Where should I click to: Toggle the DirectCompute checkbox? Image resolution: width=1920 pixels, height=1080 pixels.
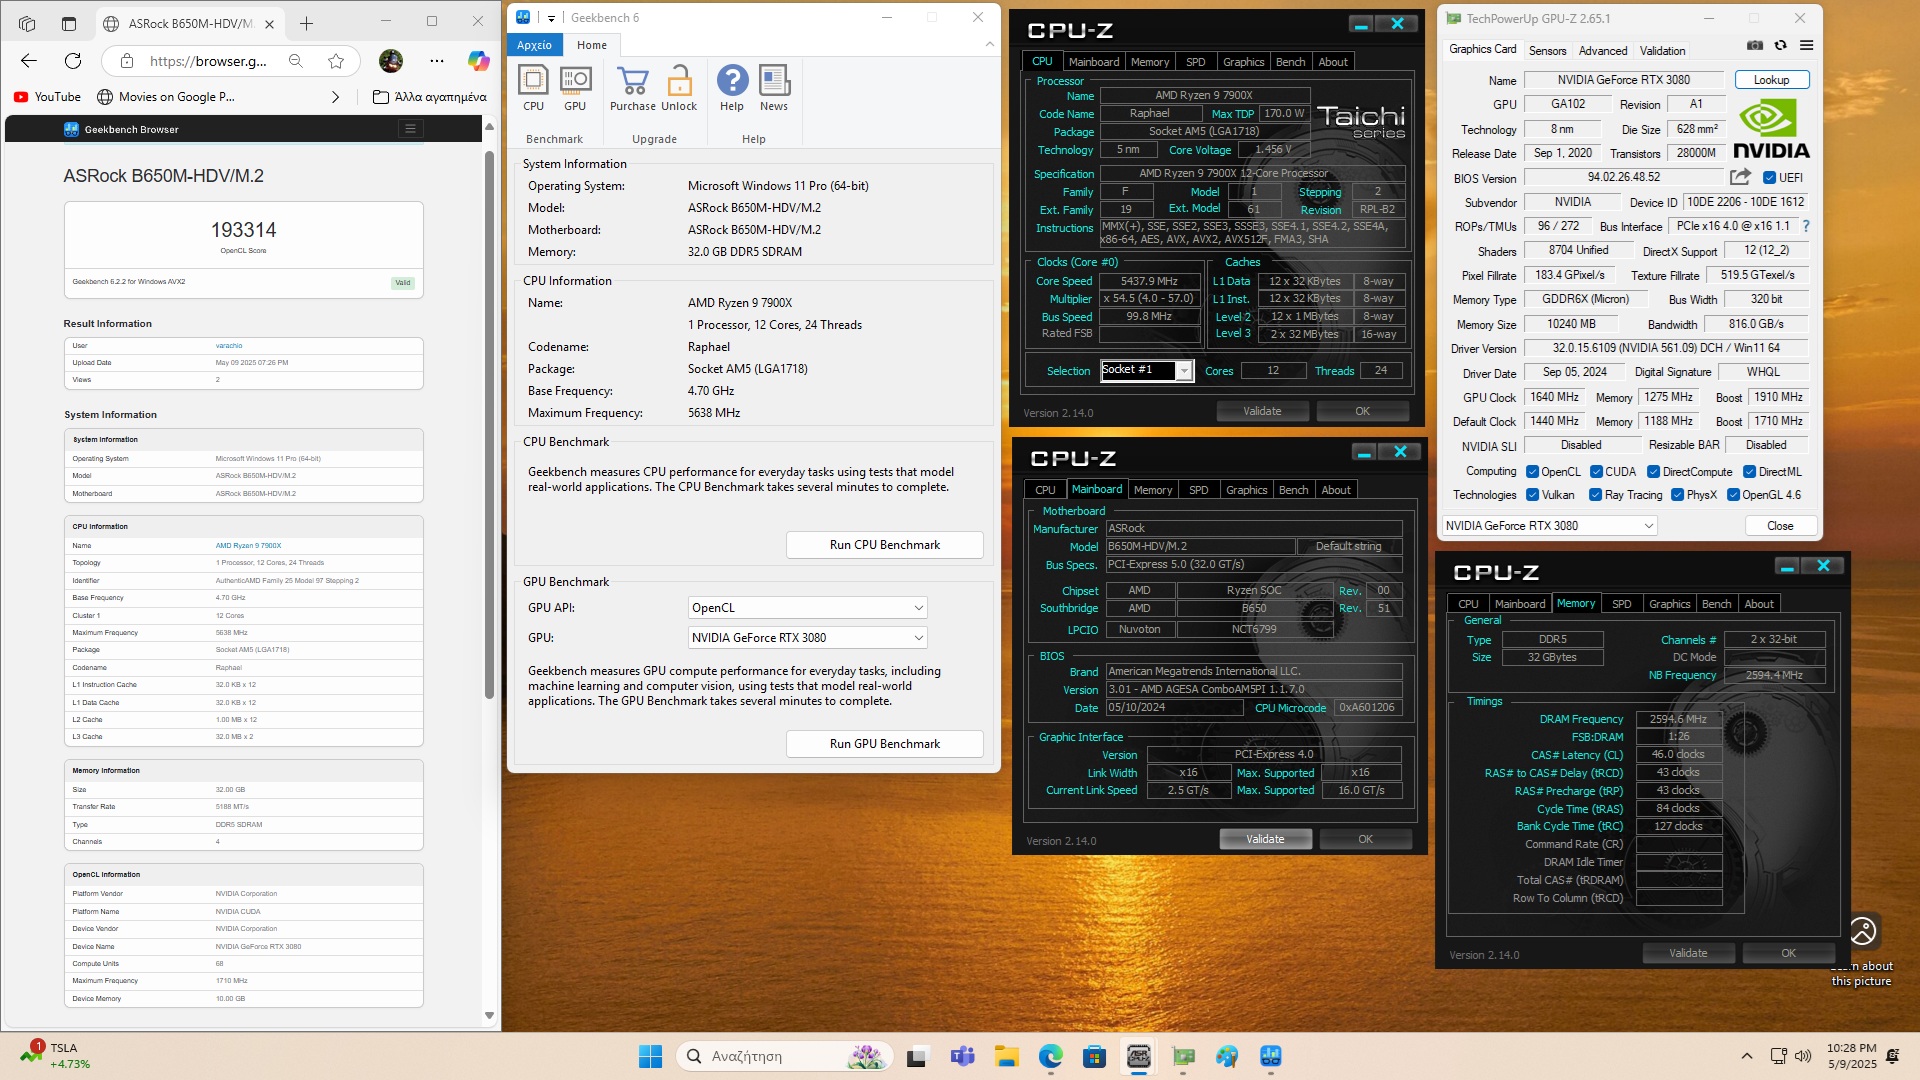pyautogui.click(x=1654, y=472)
